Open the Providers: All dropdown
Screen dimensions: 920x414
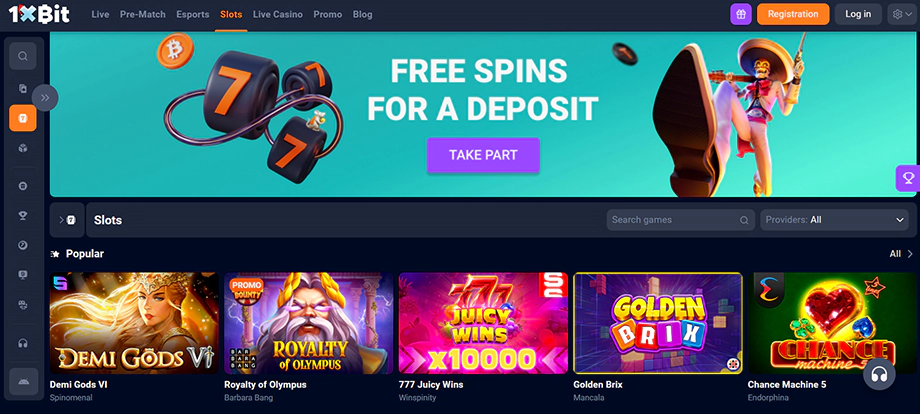tap(834, 220)
